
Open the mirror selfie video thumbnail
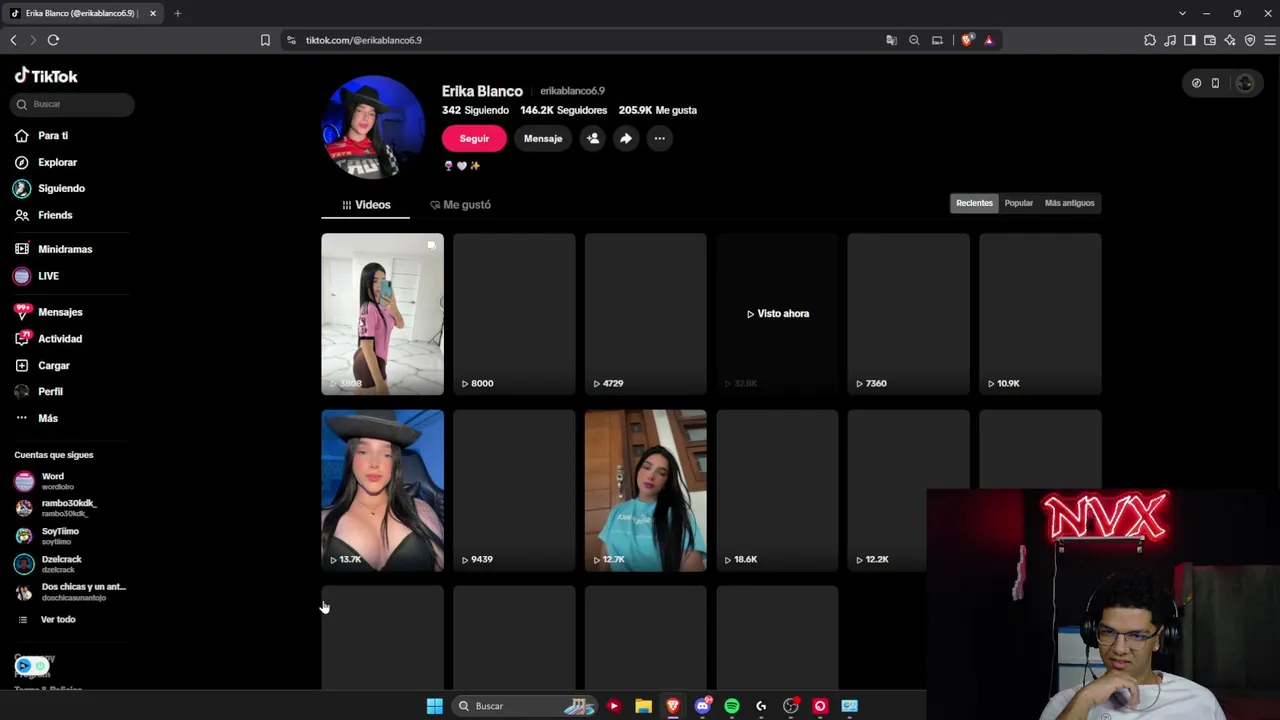382,314
